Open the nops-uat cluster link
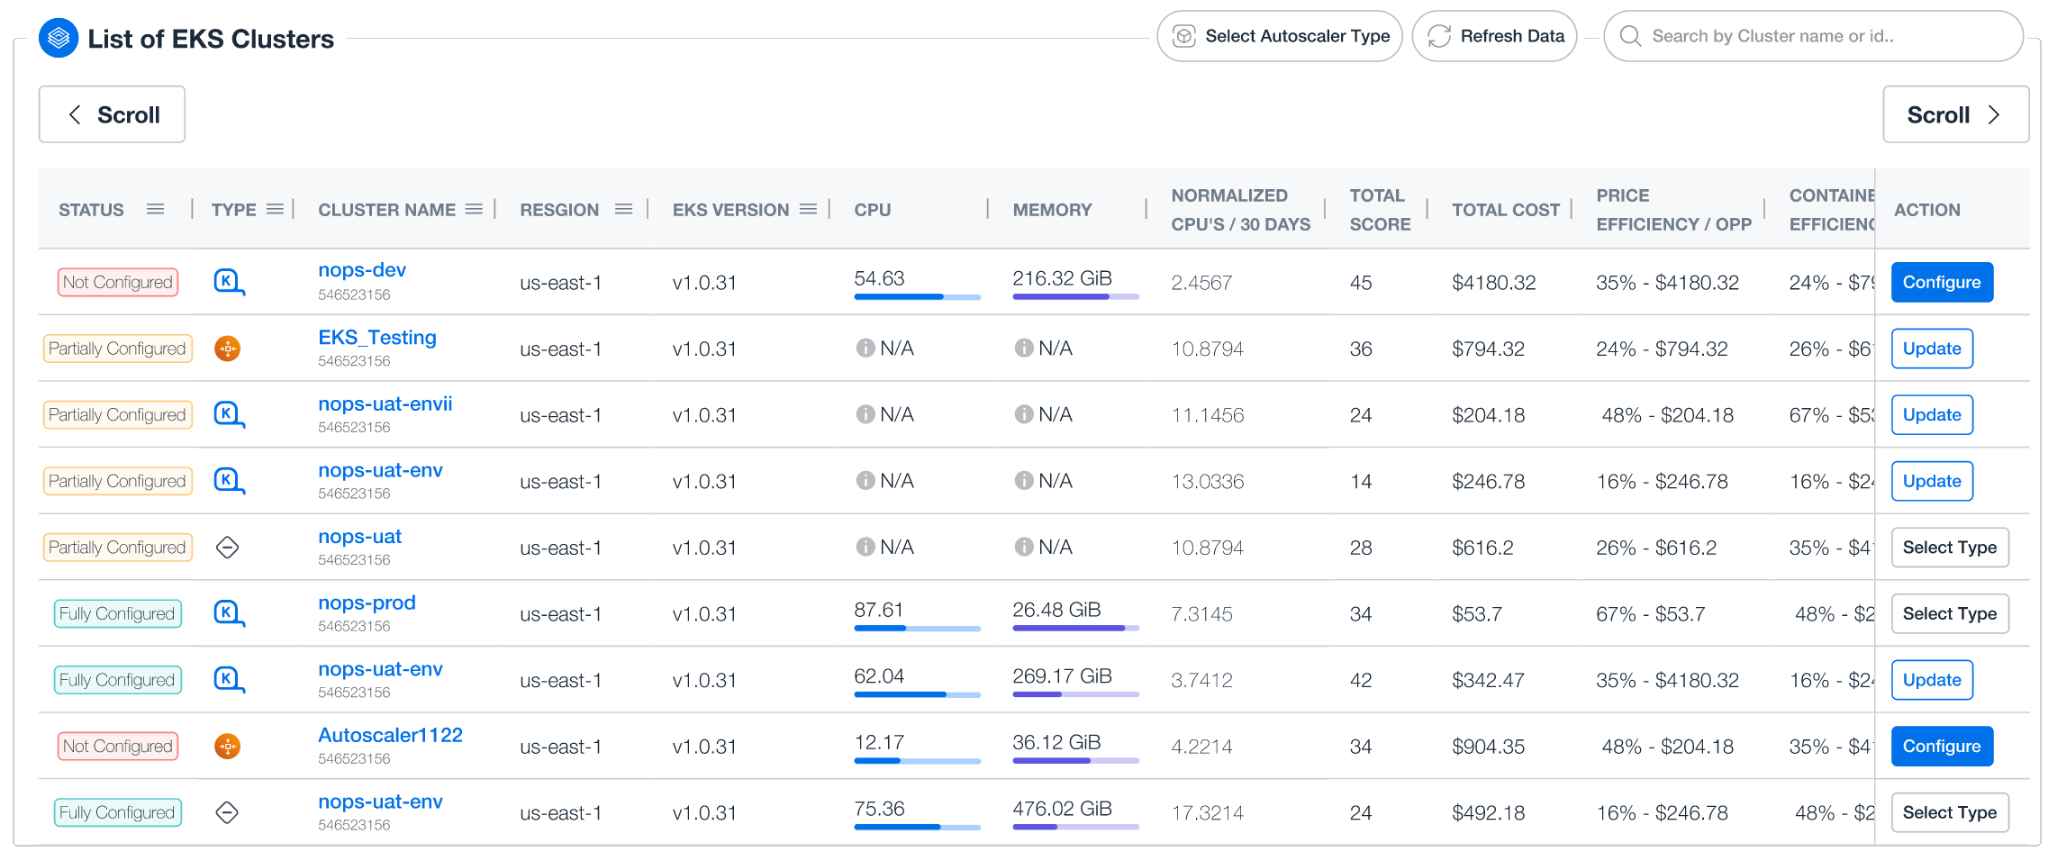 coord(360,536)
